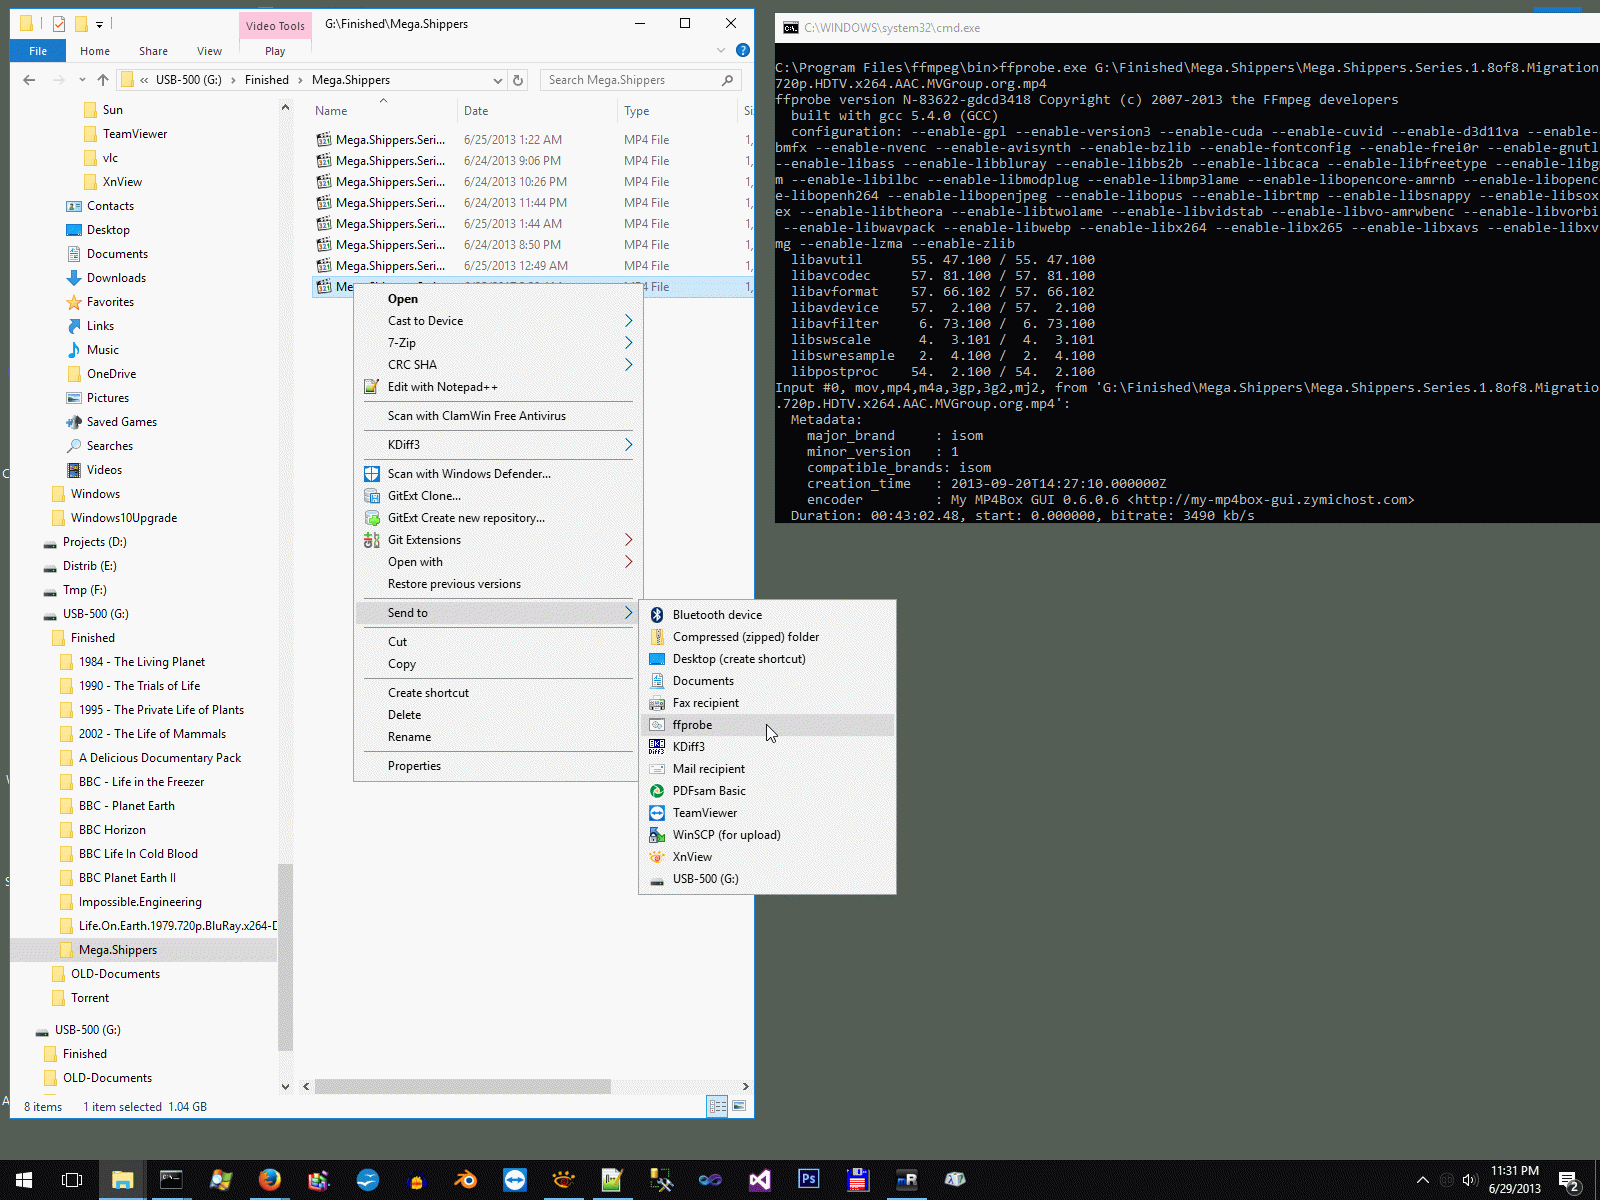The width and height of the screenshot is (1600, 1200).
Task: Switch to Large icons view using status bar icon
Action: tap(739, 1106)
